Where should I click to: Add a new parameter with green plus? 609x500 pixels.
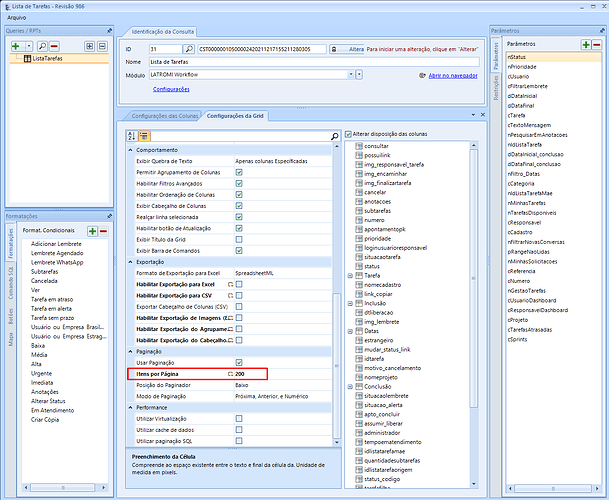point(585,45)
